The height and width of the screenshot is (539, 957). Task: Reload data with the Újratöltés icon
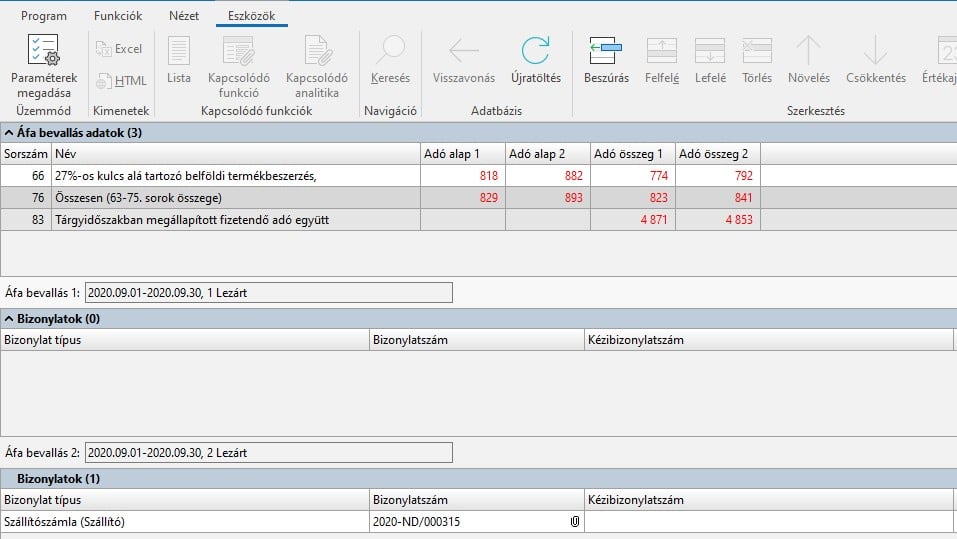click(536, 51)
